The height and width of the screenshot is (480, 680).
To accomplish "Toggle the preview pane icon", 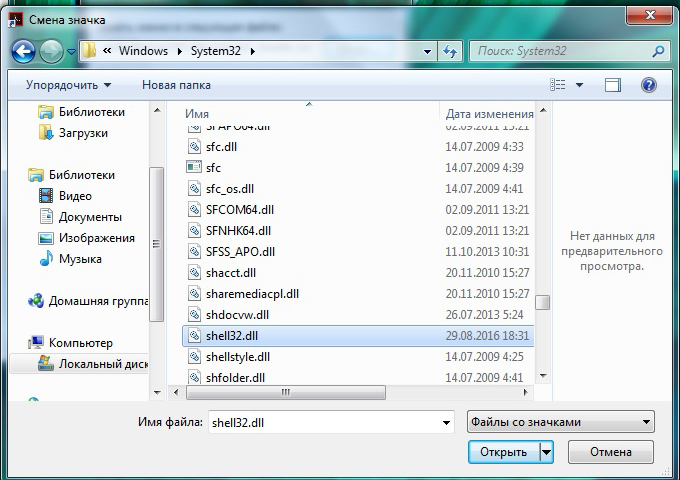I will (x=614, y=85).
